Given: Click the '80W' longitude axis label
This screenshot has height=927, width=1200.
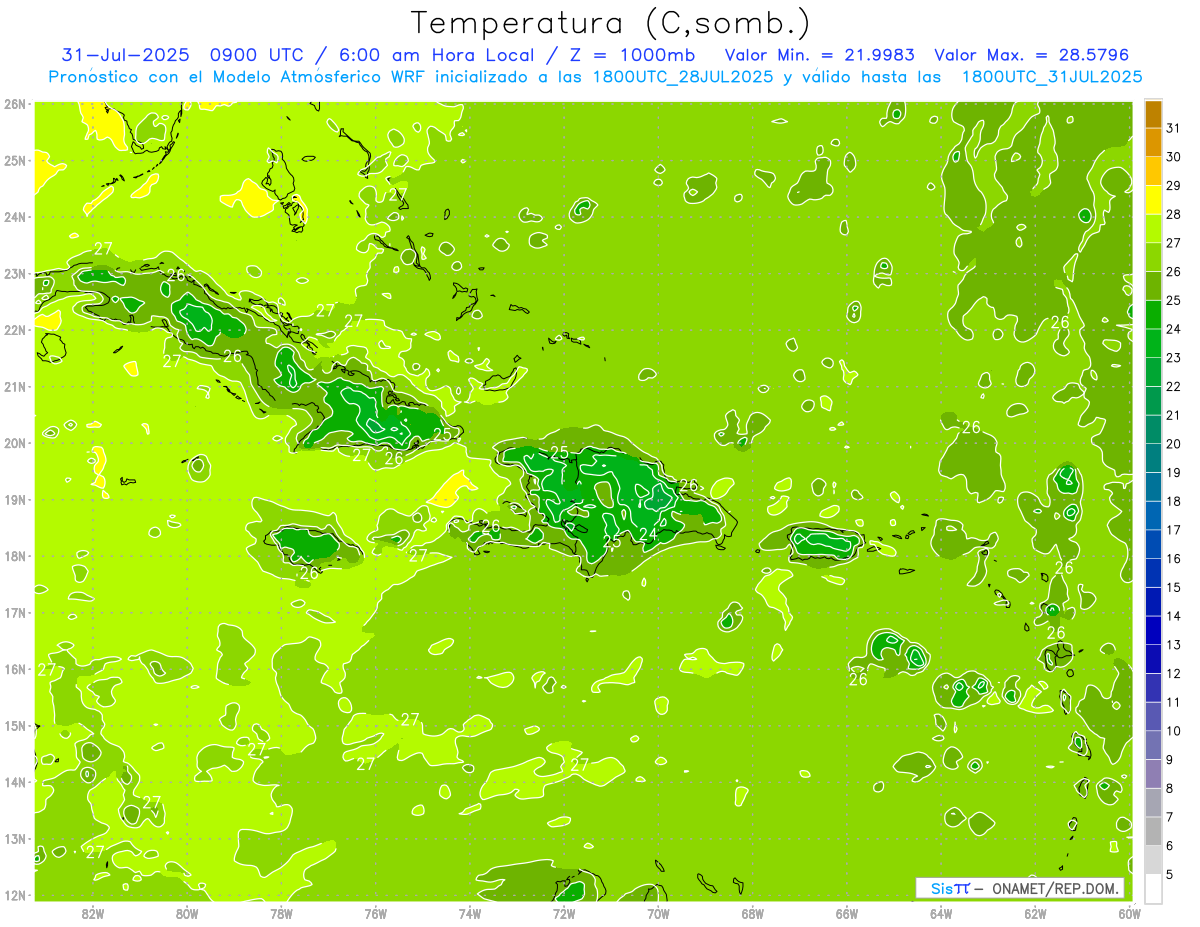Looking at the screenshot, I should [187, 913].
